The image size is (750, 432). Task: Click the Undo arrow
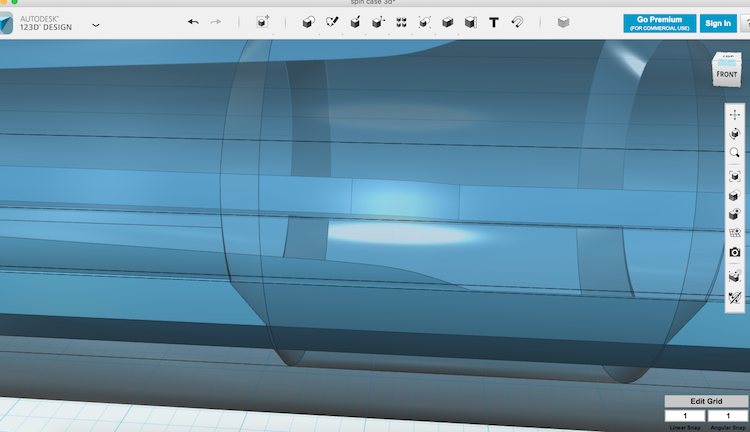[x=193, y=22]
